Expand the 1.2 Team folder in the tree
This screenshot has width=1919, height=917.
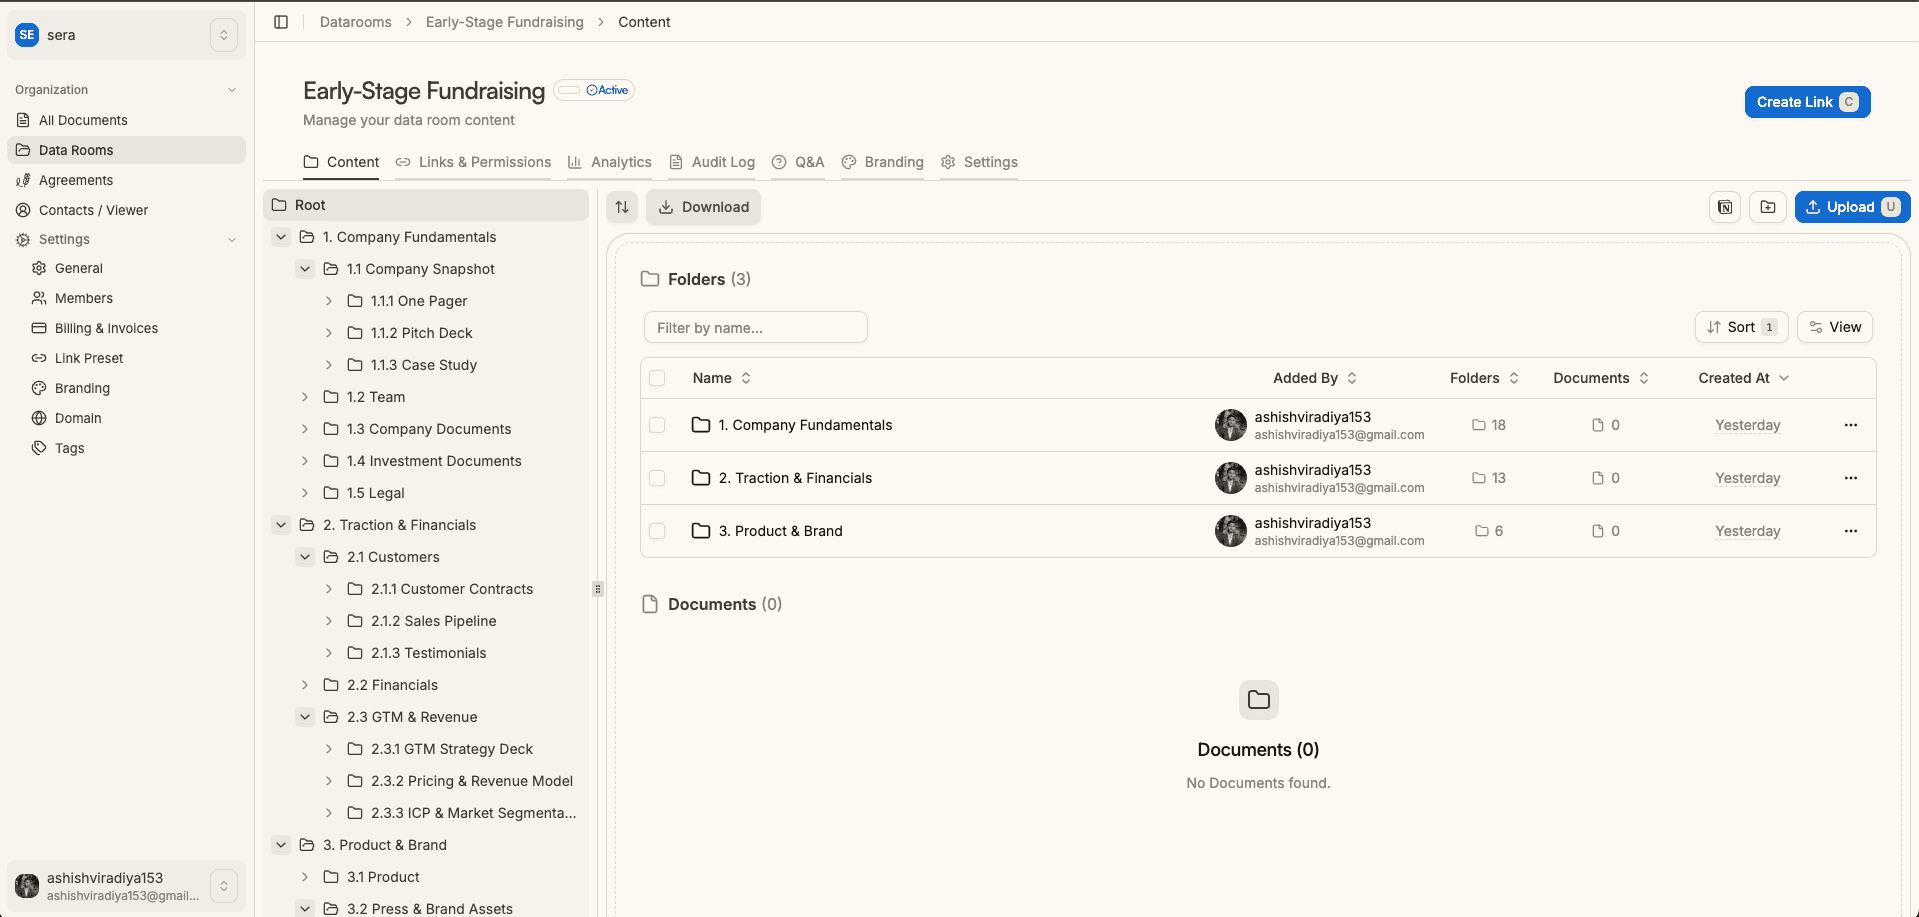[x=305, y=397]
